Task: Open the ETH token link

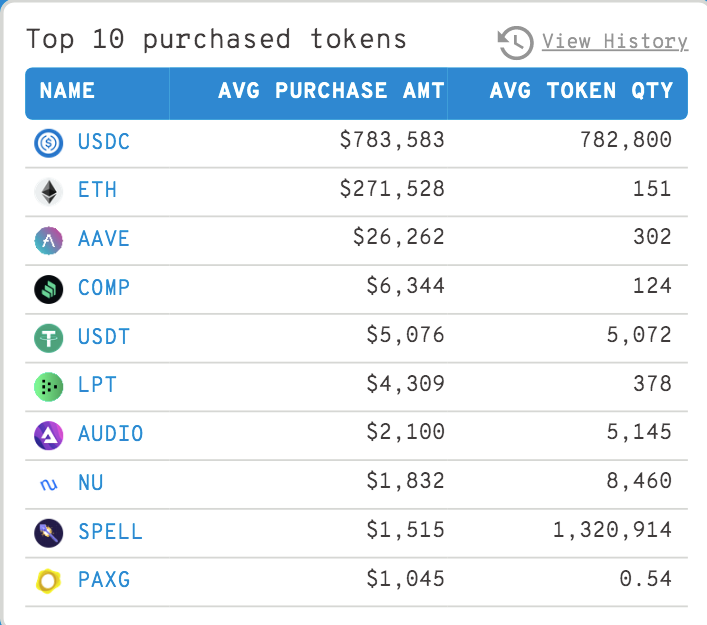Action: [97, 190]
